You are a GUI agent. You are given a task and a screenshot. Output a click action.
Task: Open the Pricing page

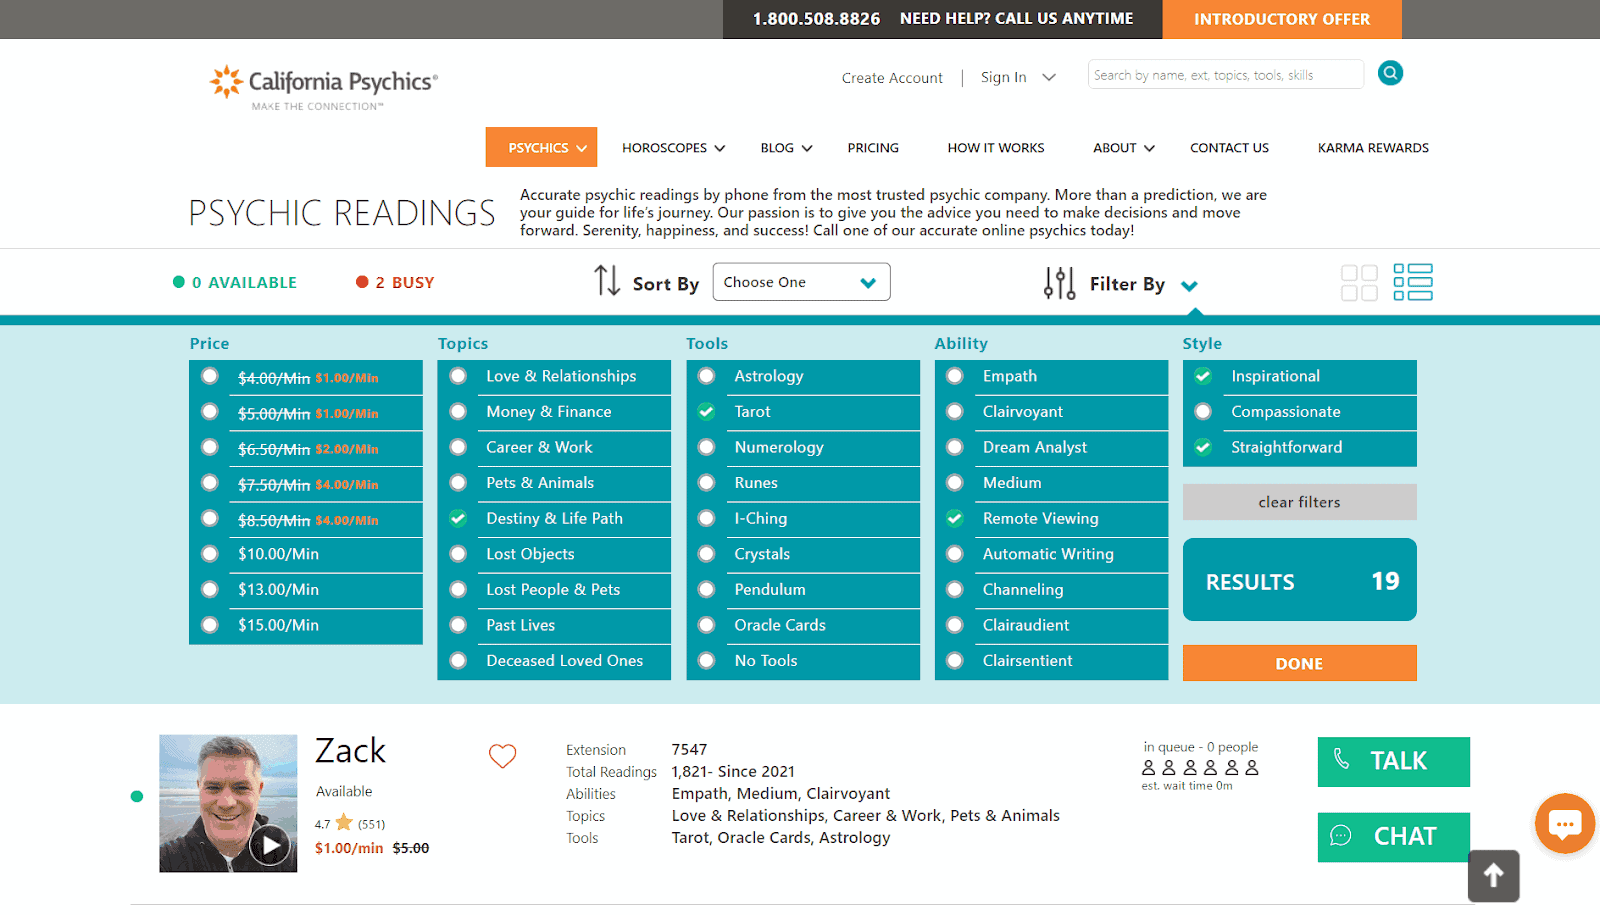[x=873, y=148]
